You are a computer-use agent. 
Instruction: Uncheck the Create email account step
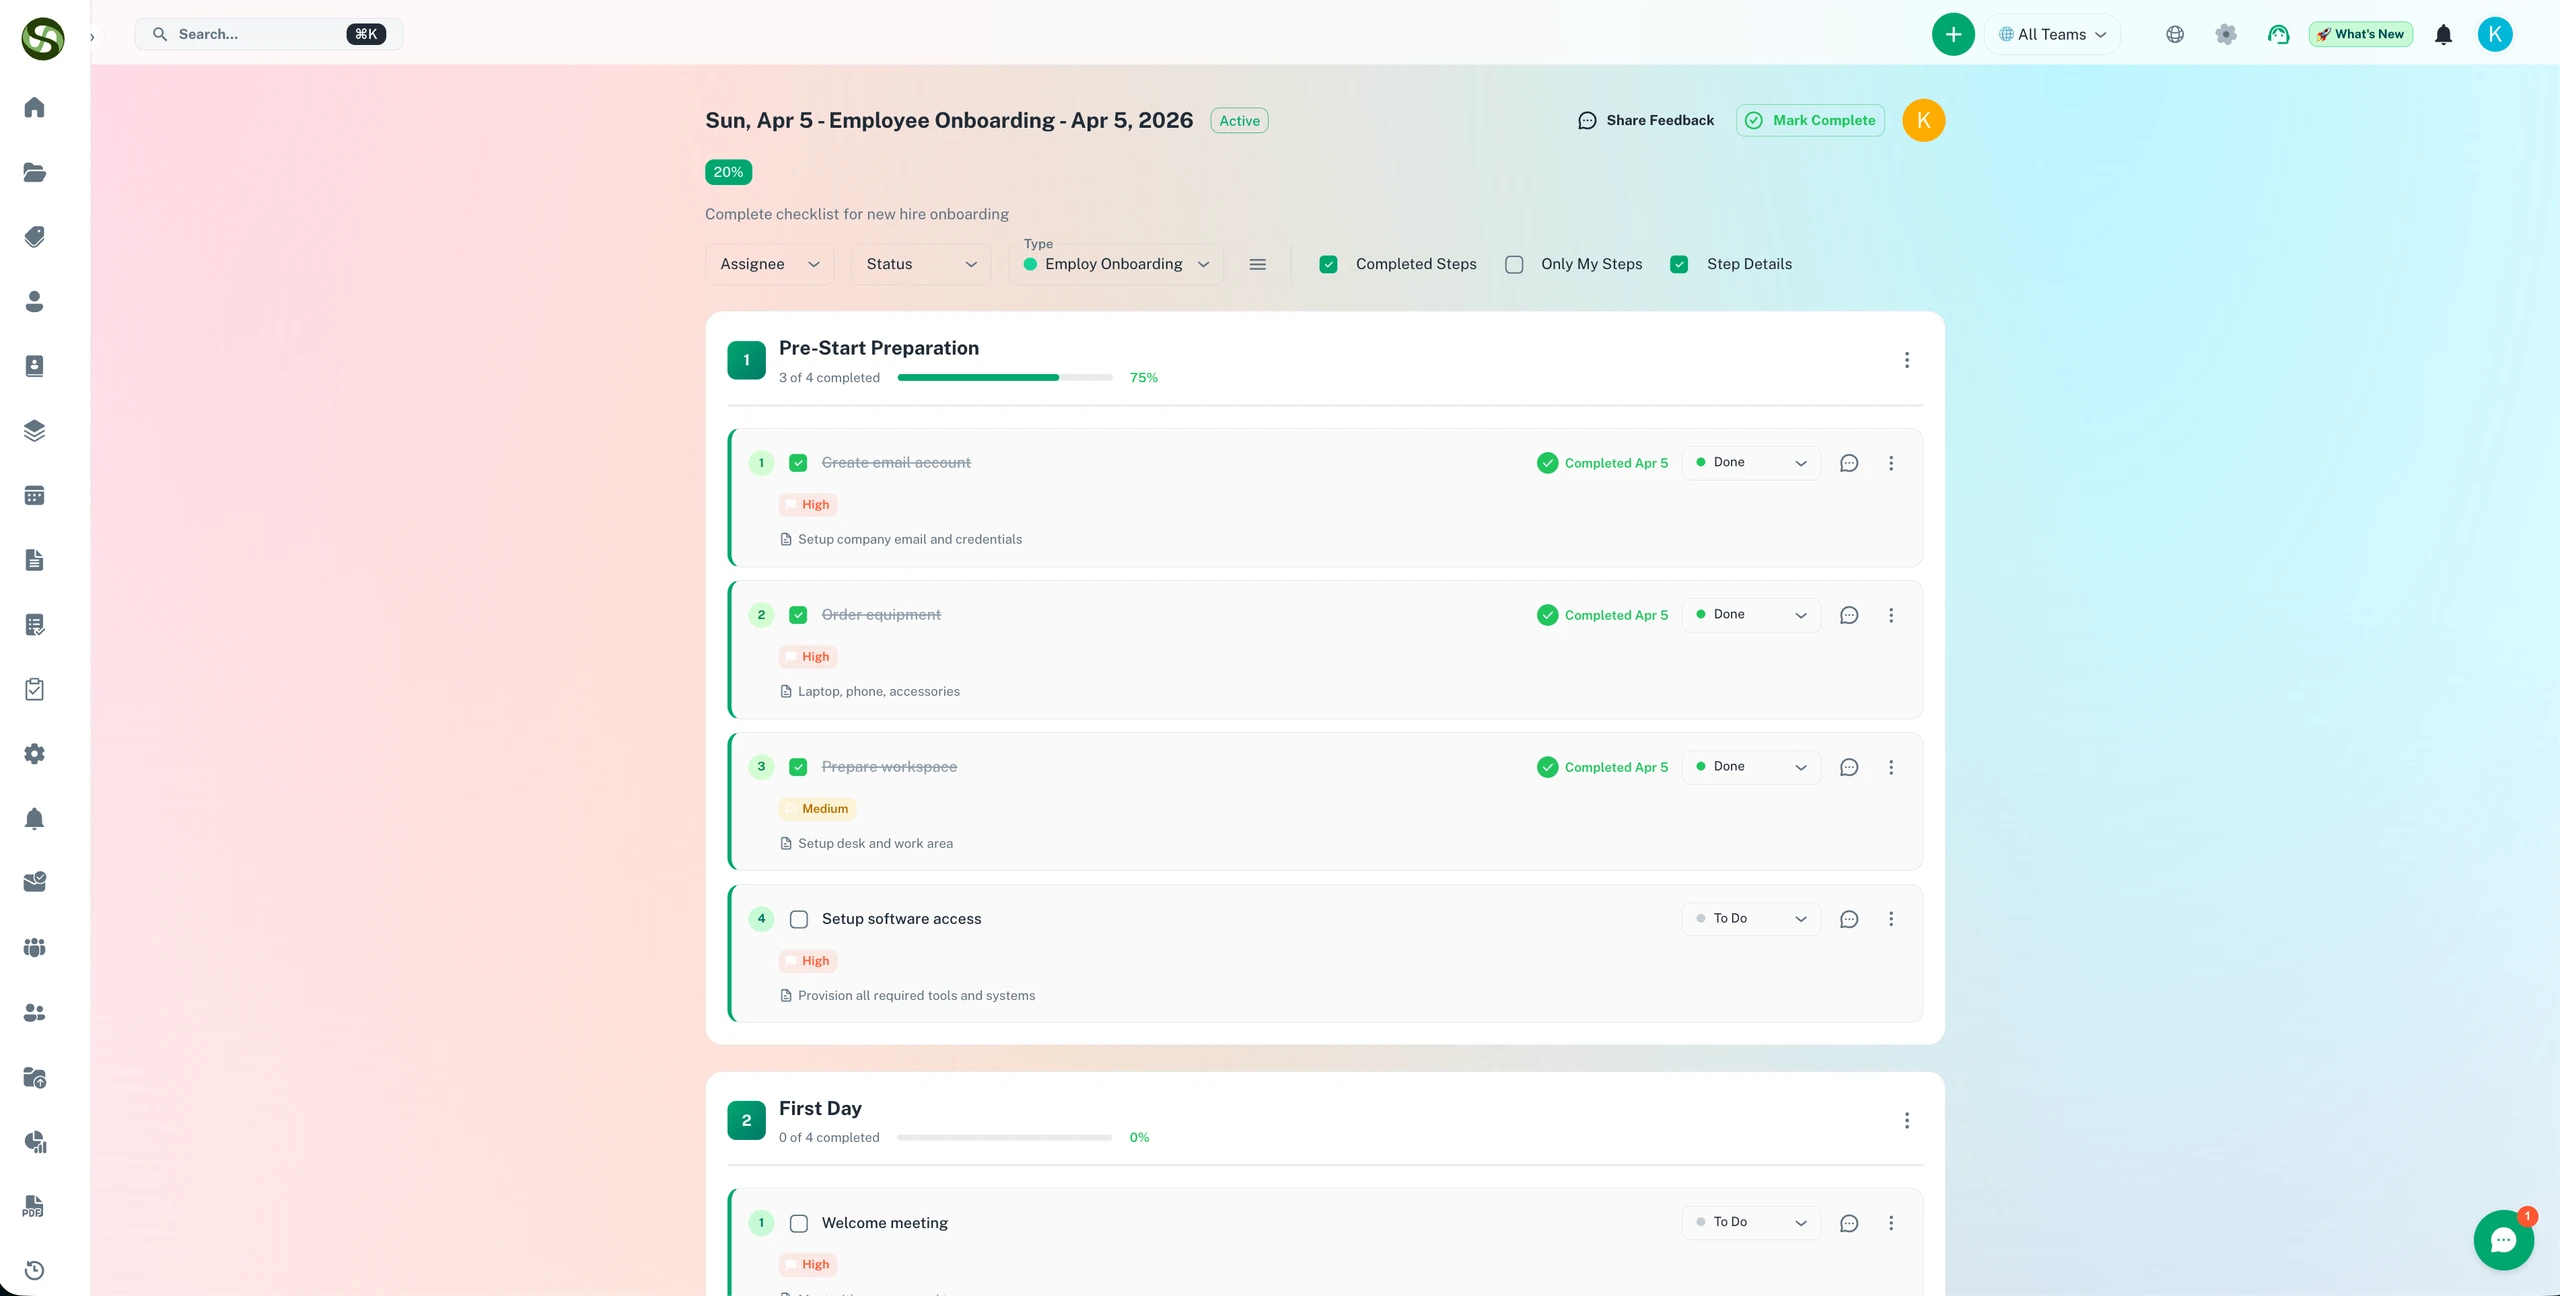click(x=798, y=463)
